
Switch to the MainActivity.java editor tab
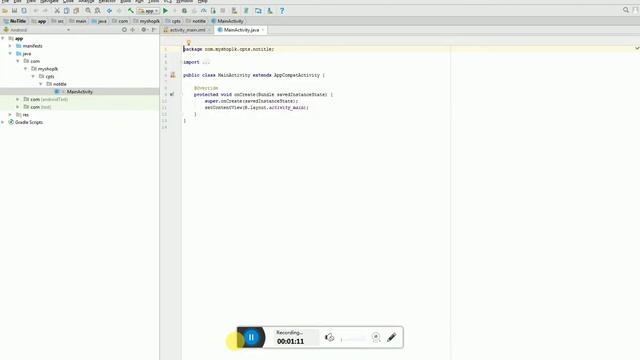(x=241, y=30)
